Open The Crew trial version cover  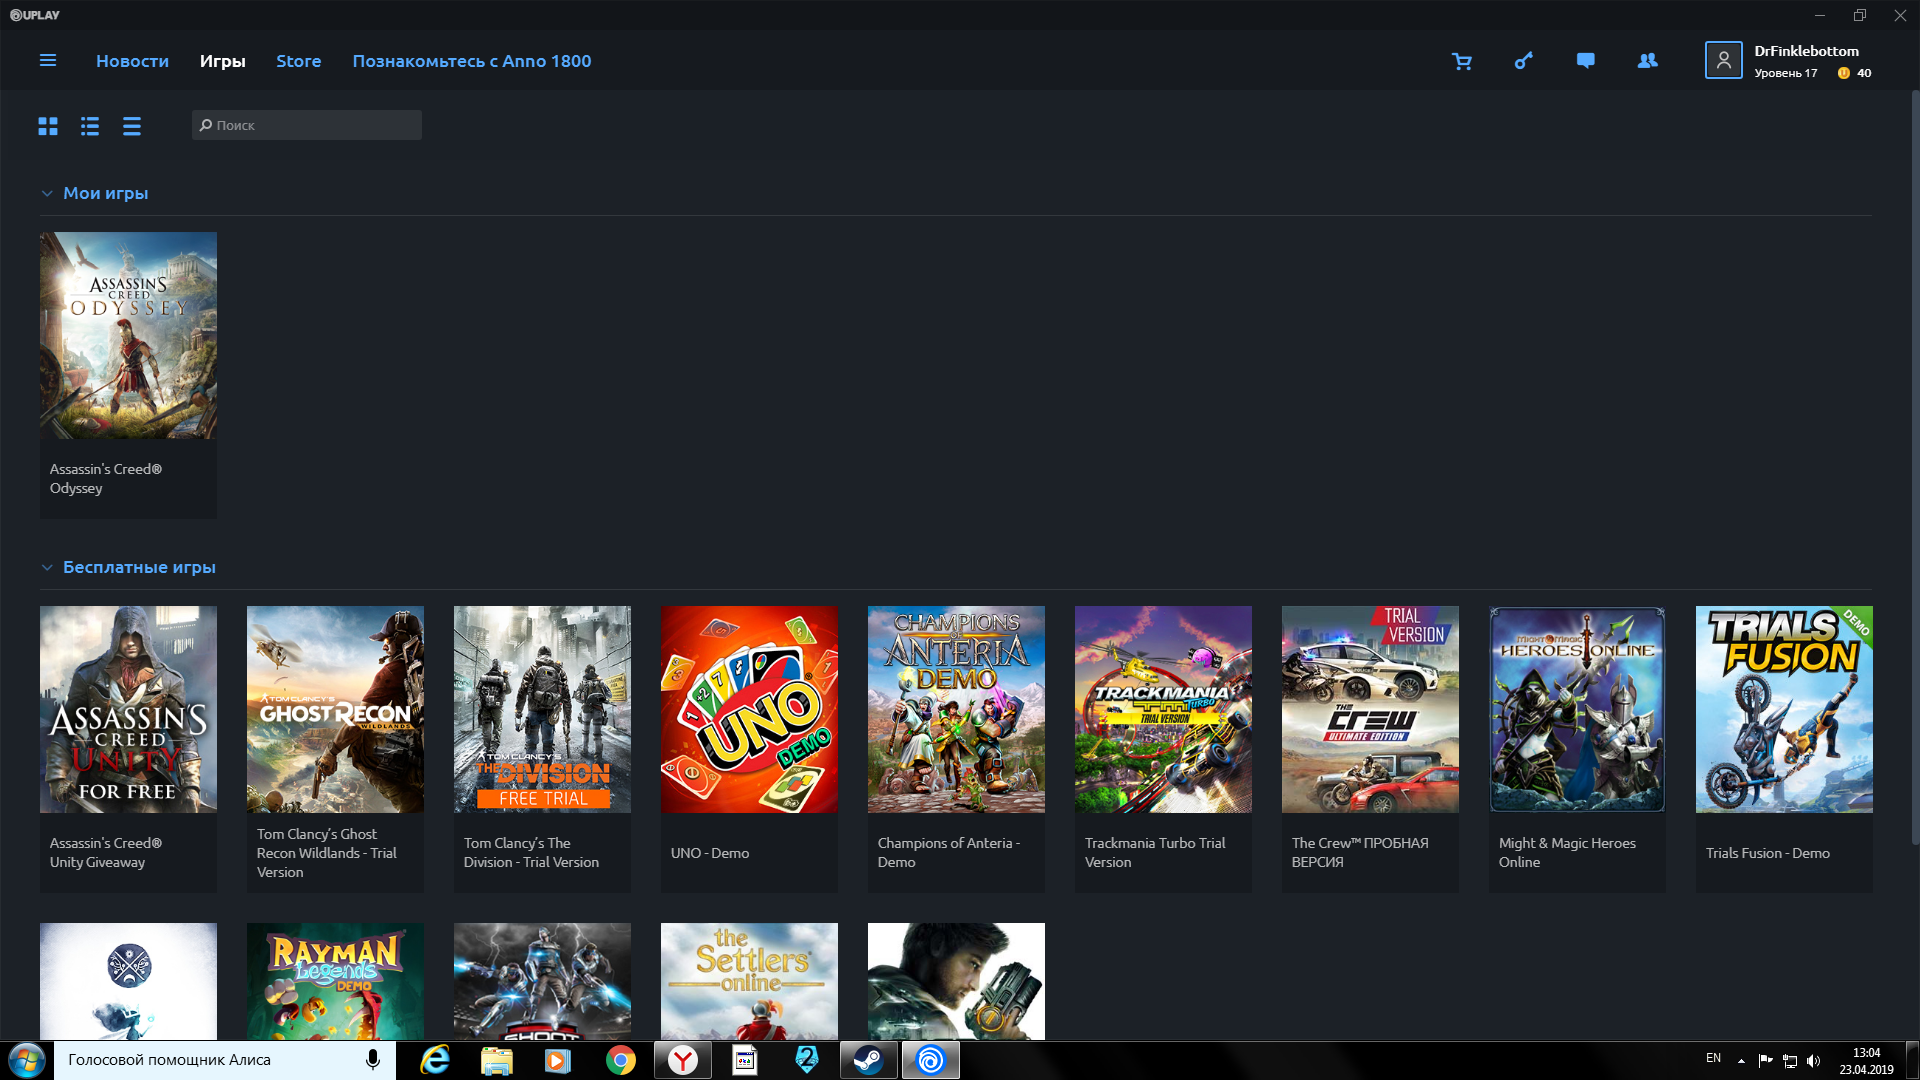[x=1370, y=709]
